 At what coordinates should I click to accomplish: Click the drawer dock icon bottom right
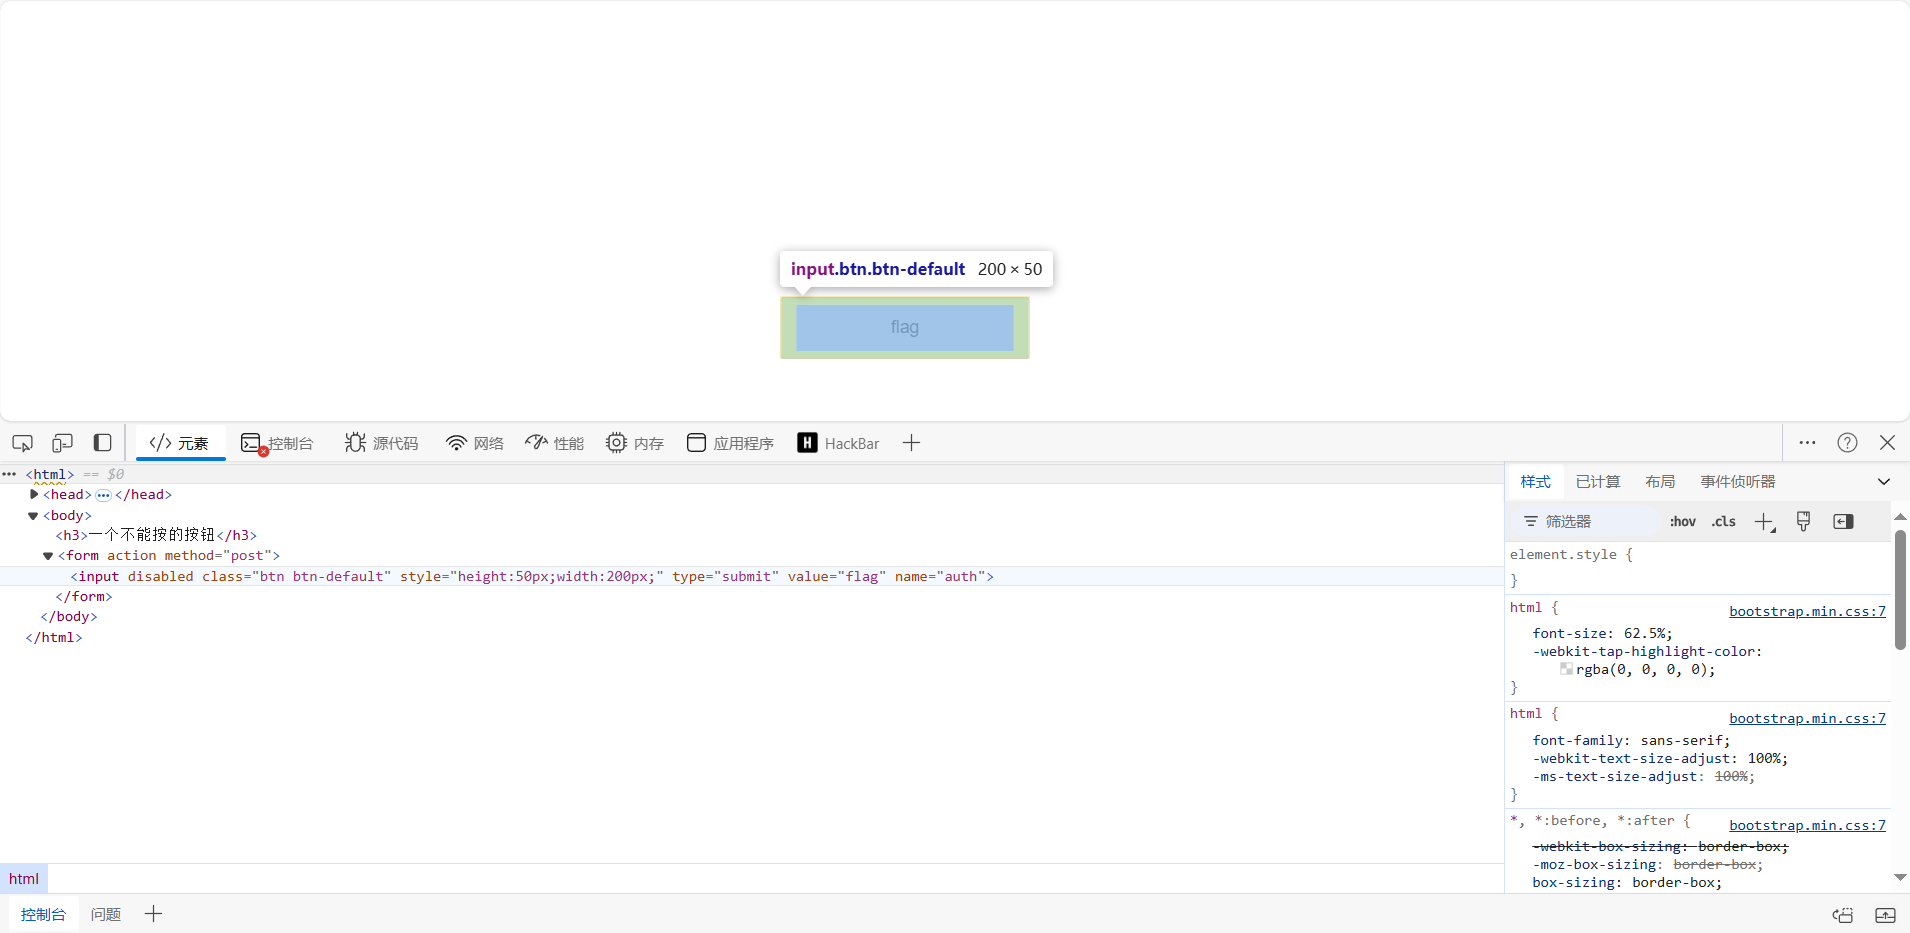coord(1843,915)
